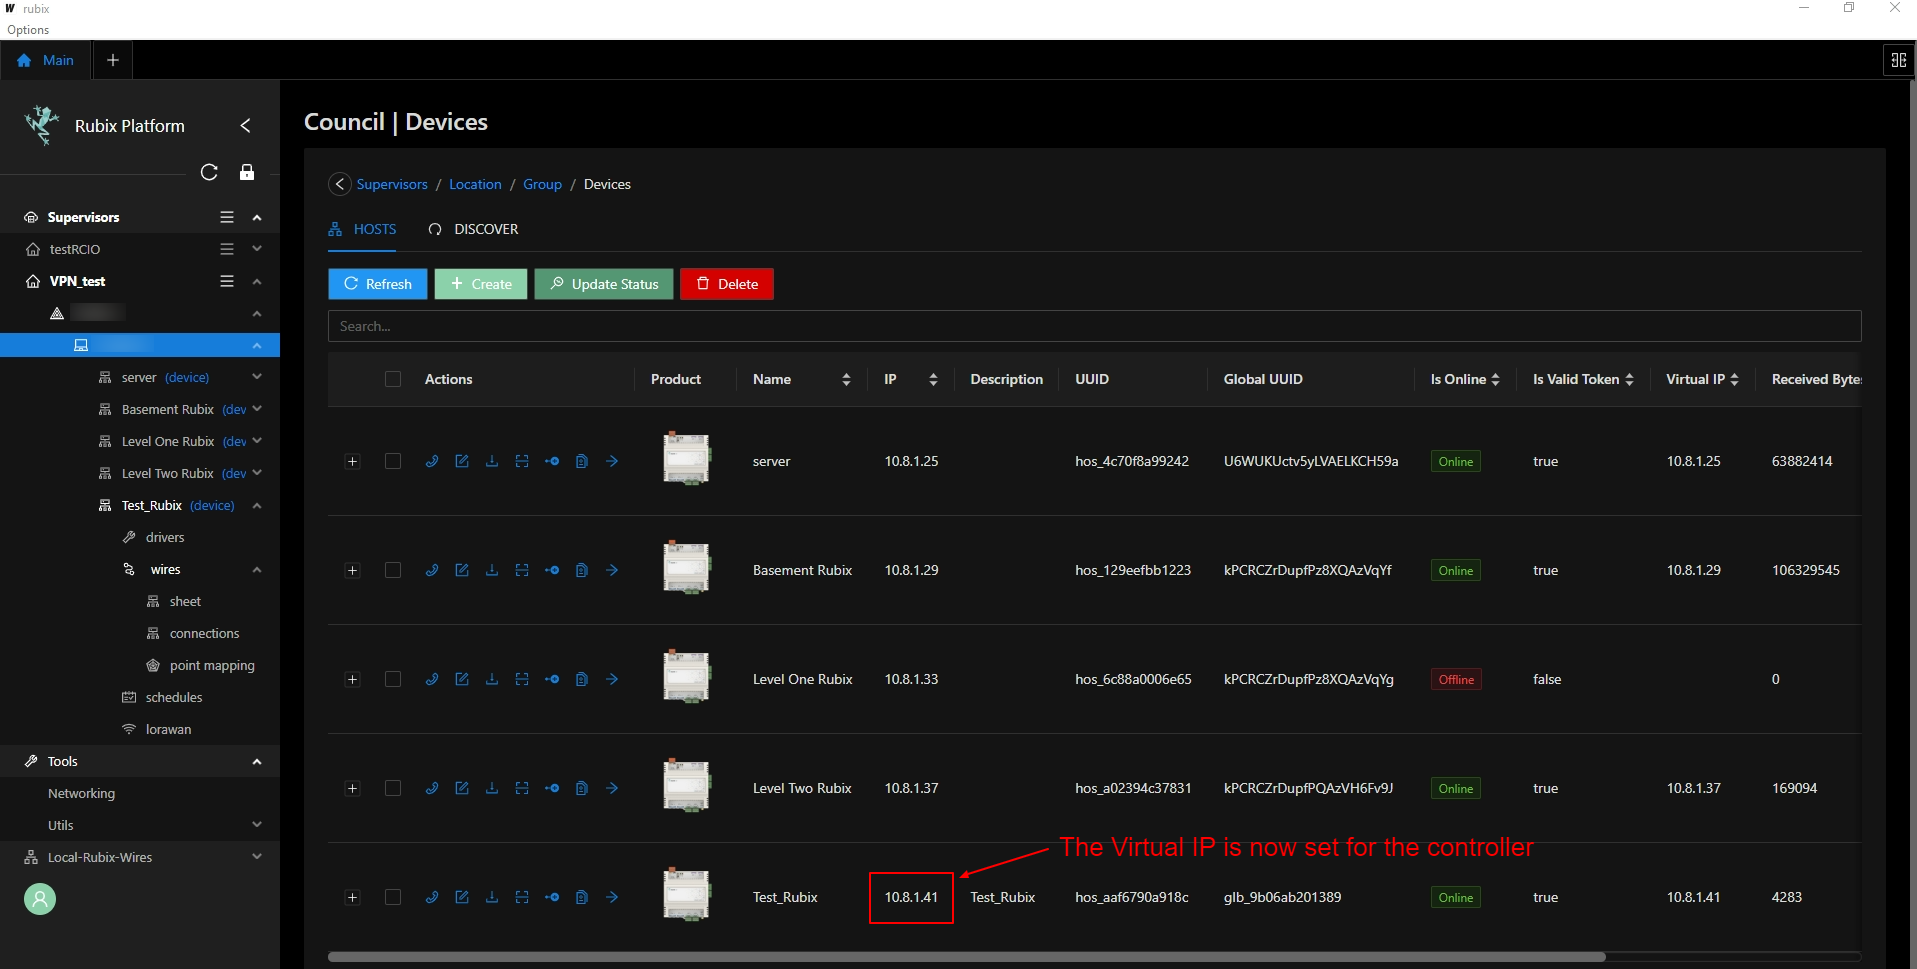The height and width of the screenshot is (969, 1917).
Task: Click the edit icon in the Test_Rubix row
Action: point(462,897)
